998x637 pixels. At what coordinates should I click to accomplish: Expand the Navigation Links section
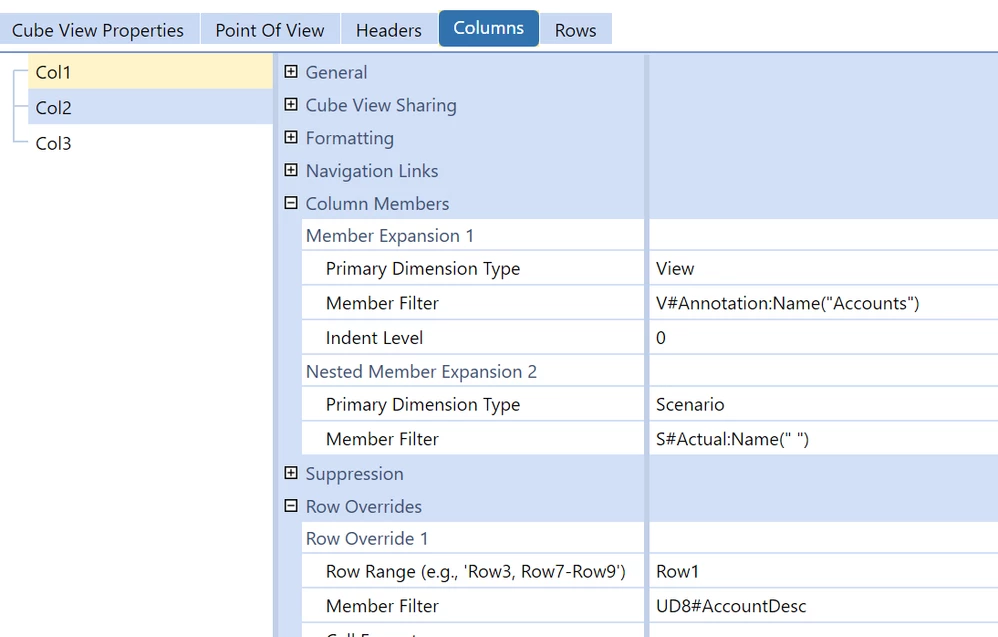[291, 170]
